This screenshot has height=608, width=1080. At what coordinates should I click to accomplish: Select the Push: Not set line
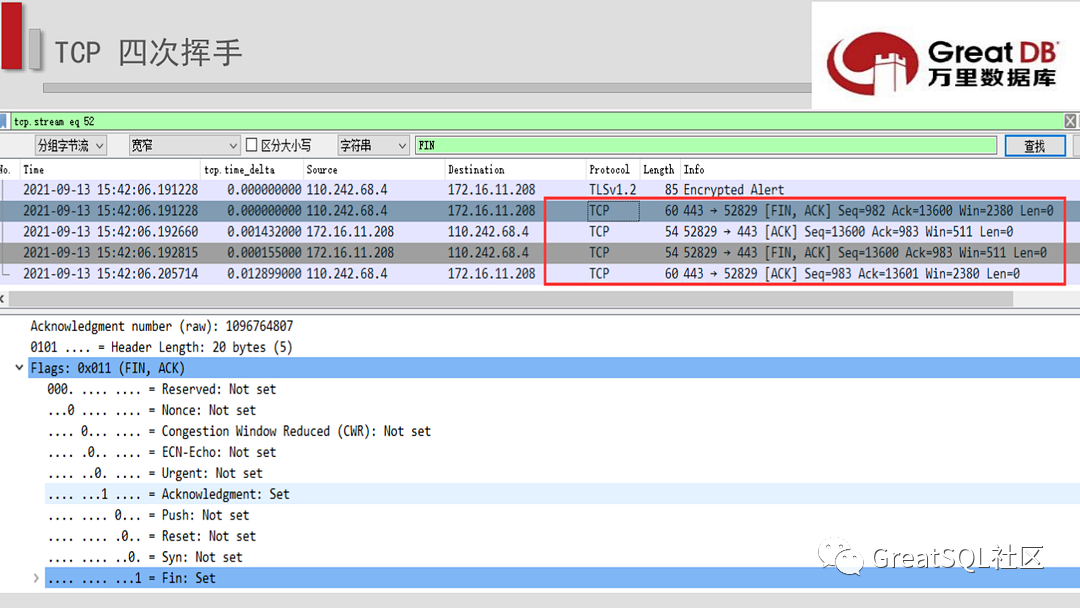tap(148, 515)
